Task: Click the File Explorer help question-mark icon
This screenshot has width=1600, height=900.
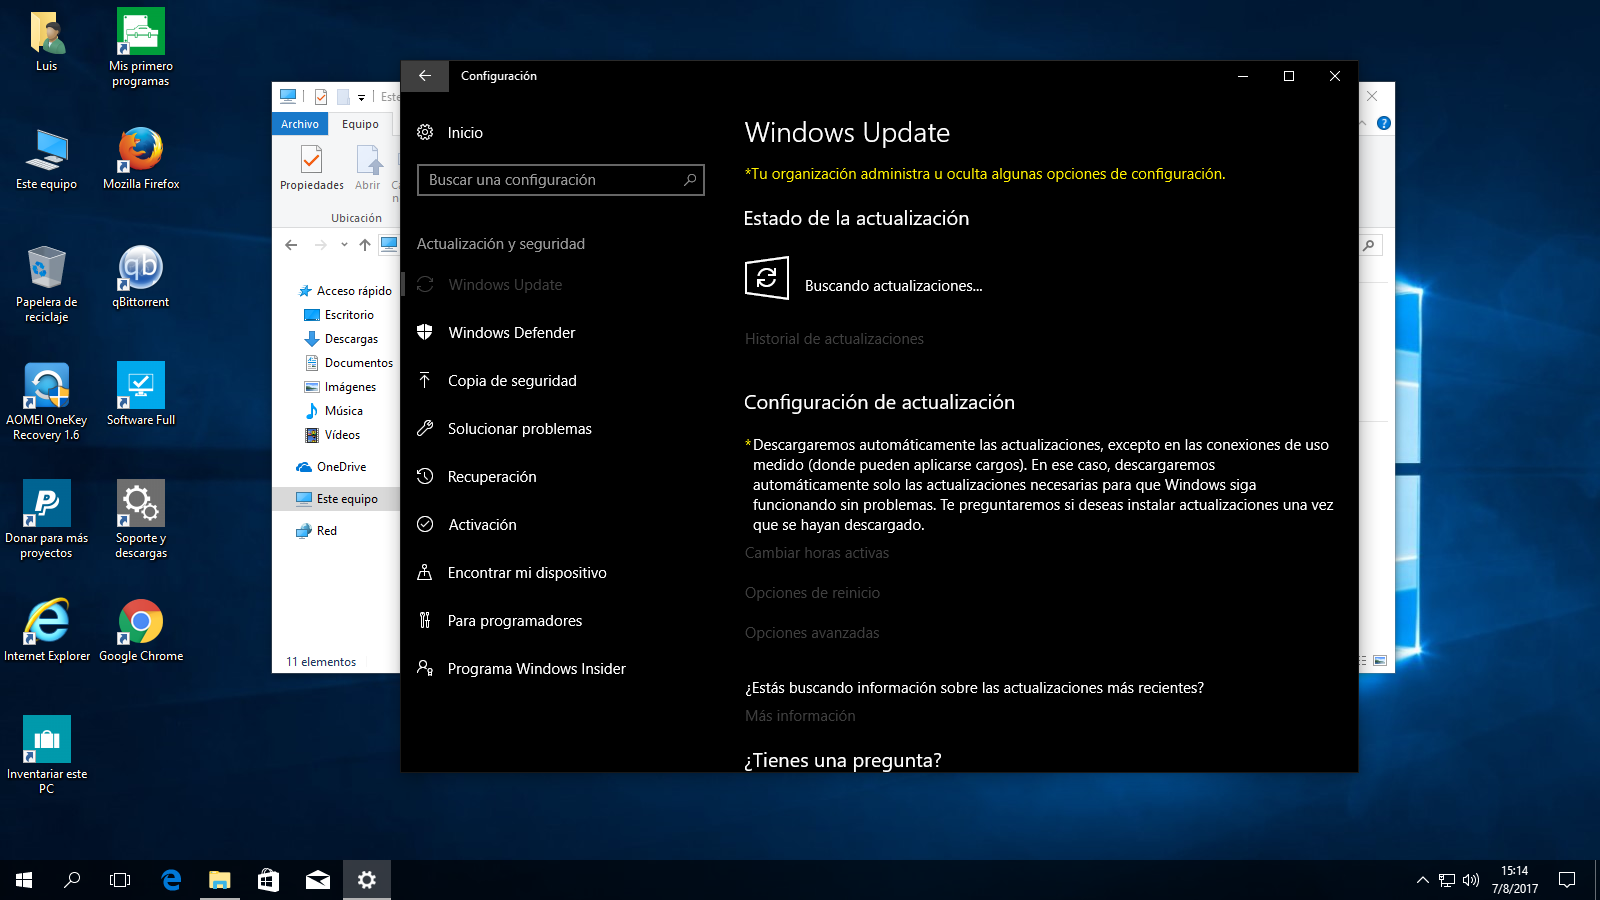Action: [x=1384, y=123]
